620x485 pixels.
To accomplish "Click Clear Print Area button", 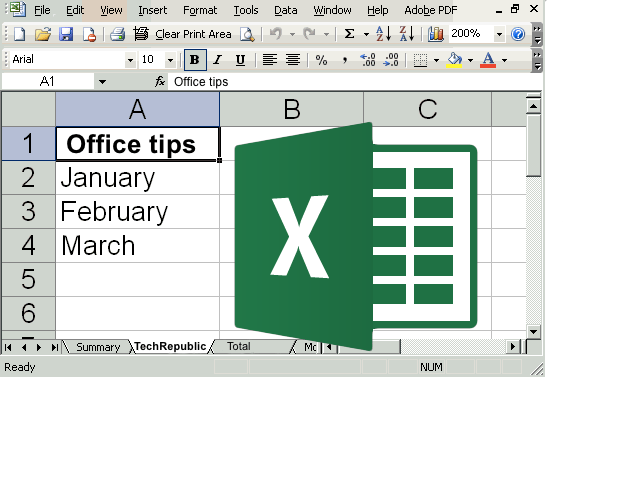I will (x=193, y=34).
